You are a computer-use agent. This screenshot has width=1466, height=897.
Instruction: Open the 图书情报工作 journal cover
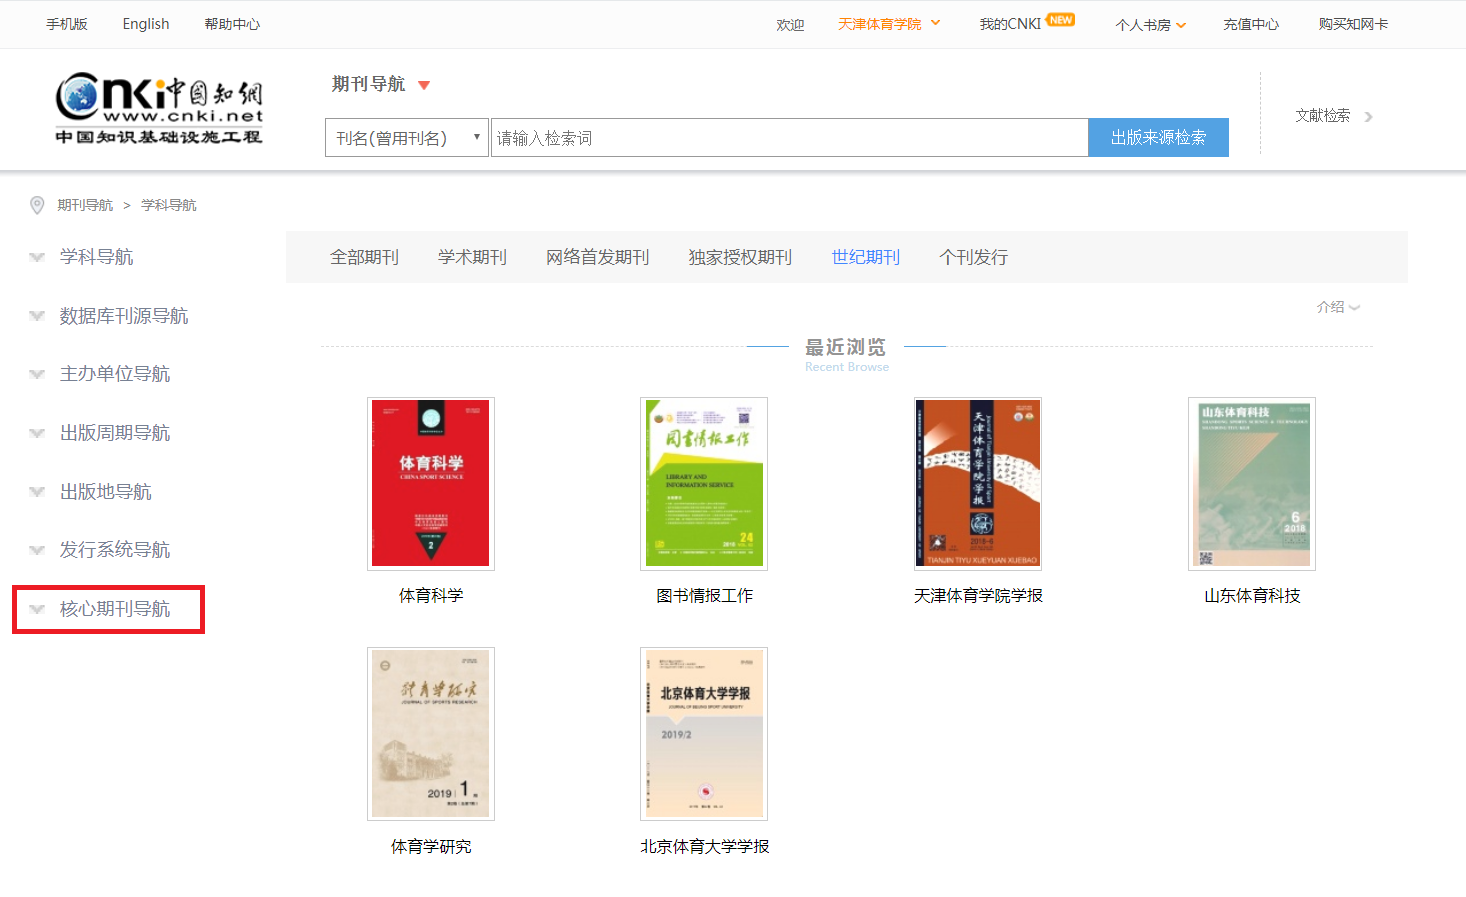coord(704,484)
